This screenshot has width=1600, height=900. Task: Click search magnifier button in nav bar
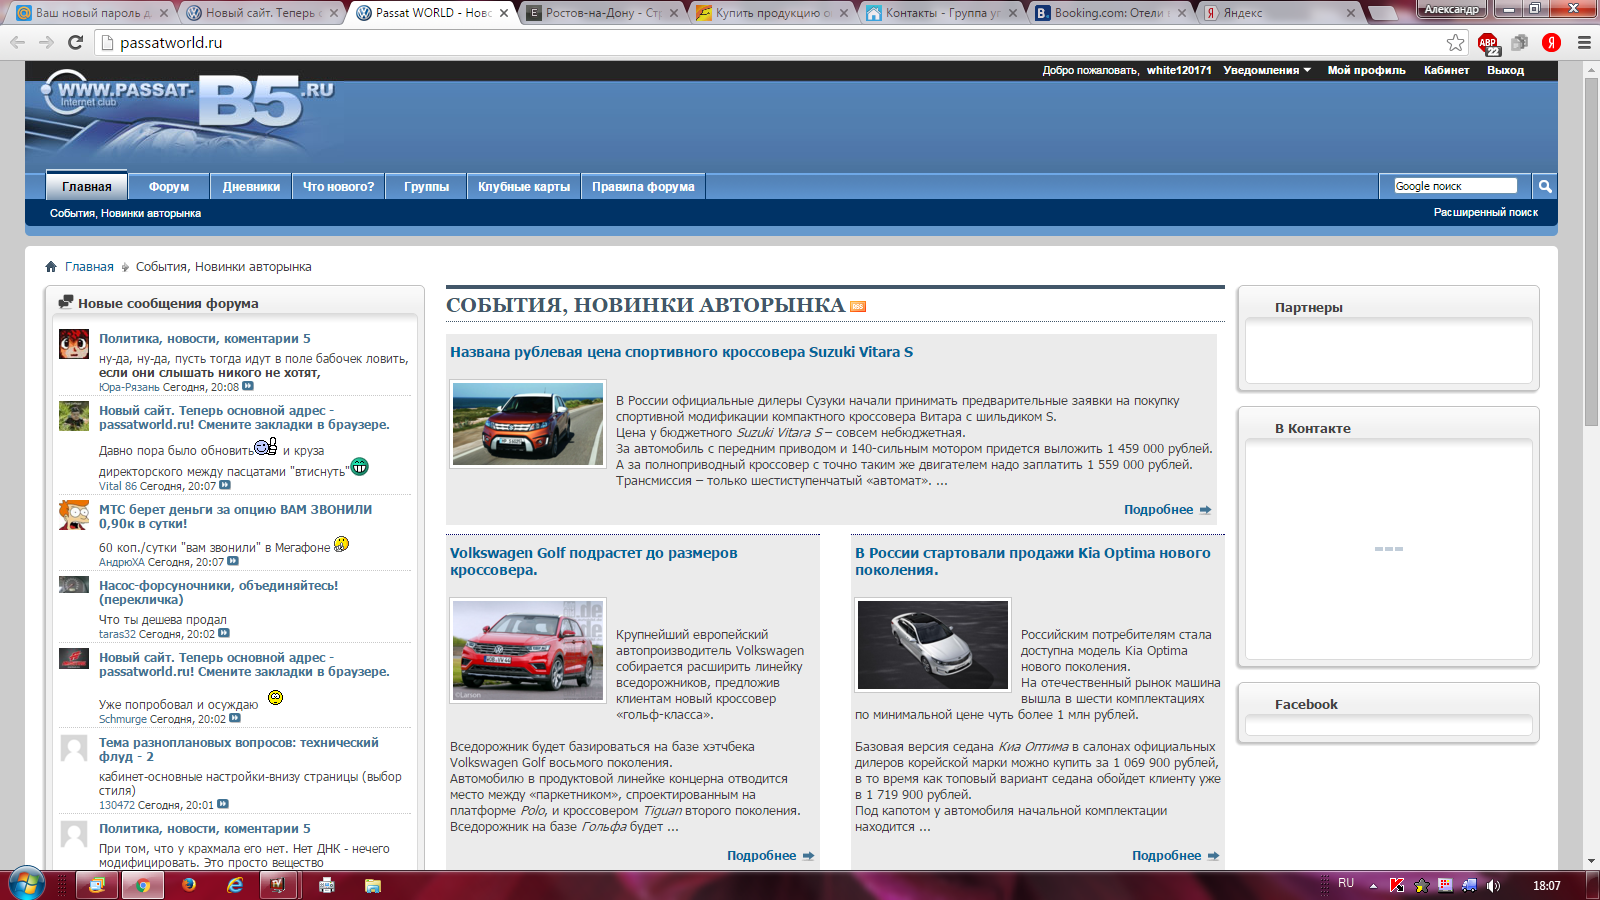(x=1545, y=186)
